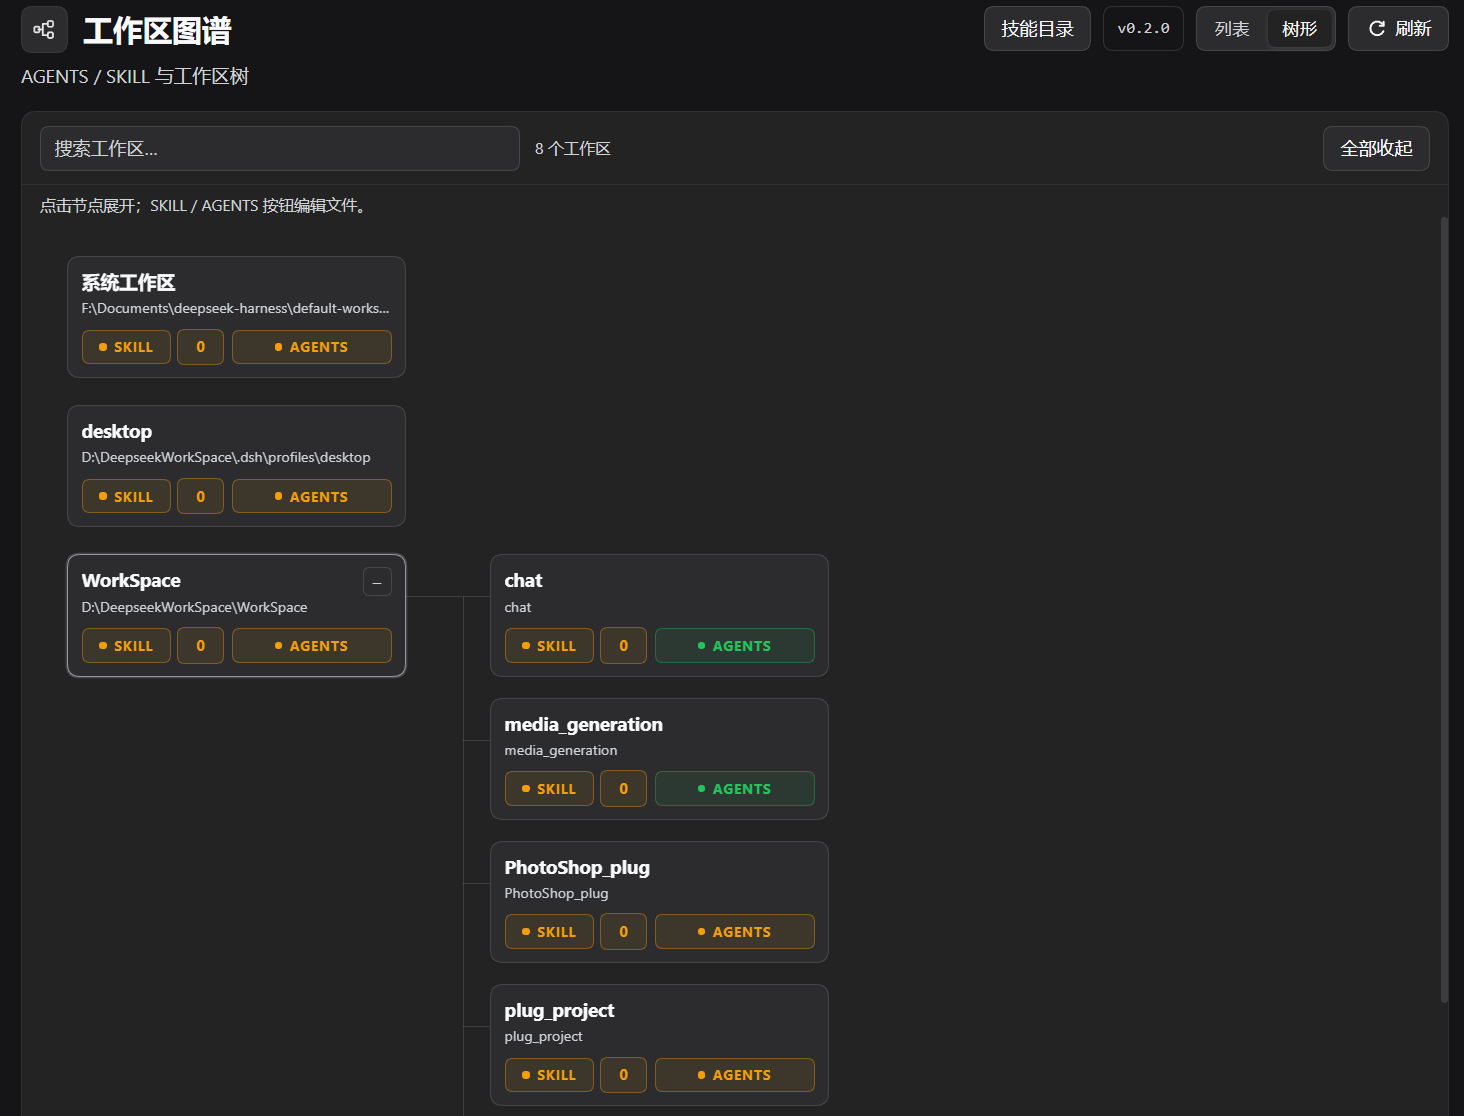Click the v0.2.0 version badge

1143,29
